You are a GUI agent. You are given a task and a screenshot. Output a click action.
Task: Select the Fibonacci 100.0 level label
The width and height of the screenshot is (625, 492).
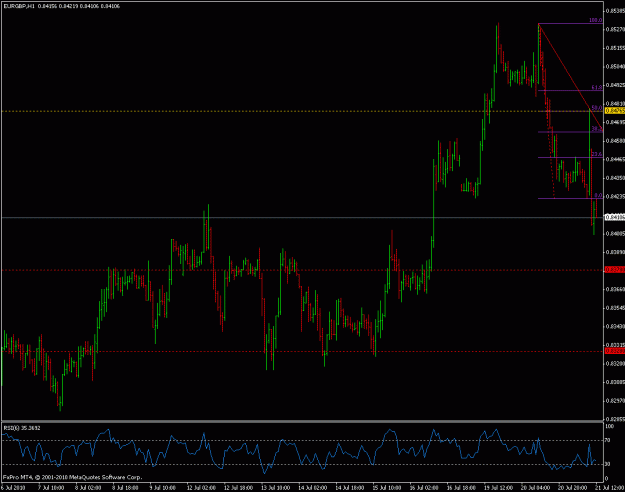(x=596, y=20)
